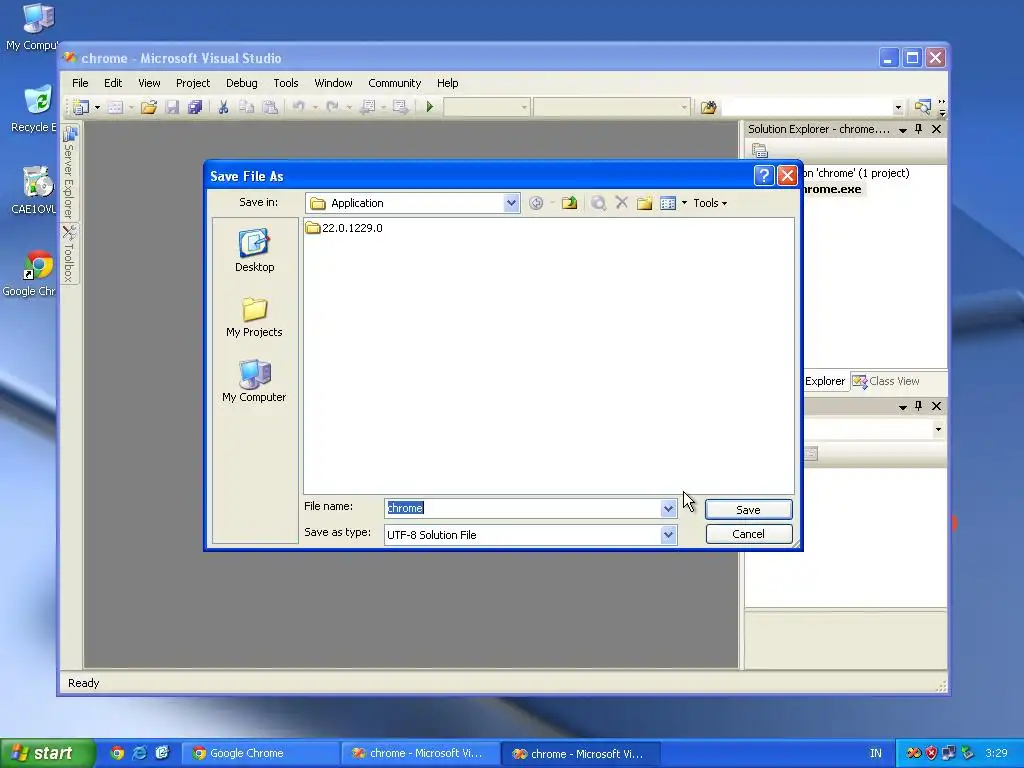Expand the File name dropdown arrow
Image resolution: width=1024 pixels, height=768 pixels.
click(x=668, y=508)
